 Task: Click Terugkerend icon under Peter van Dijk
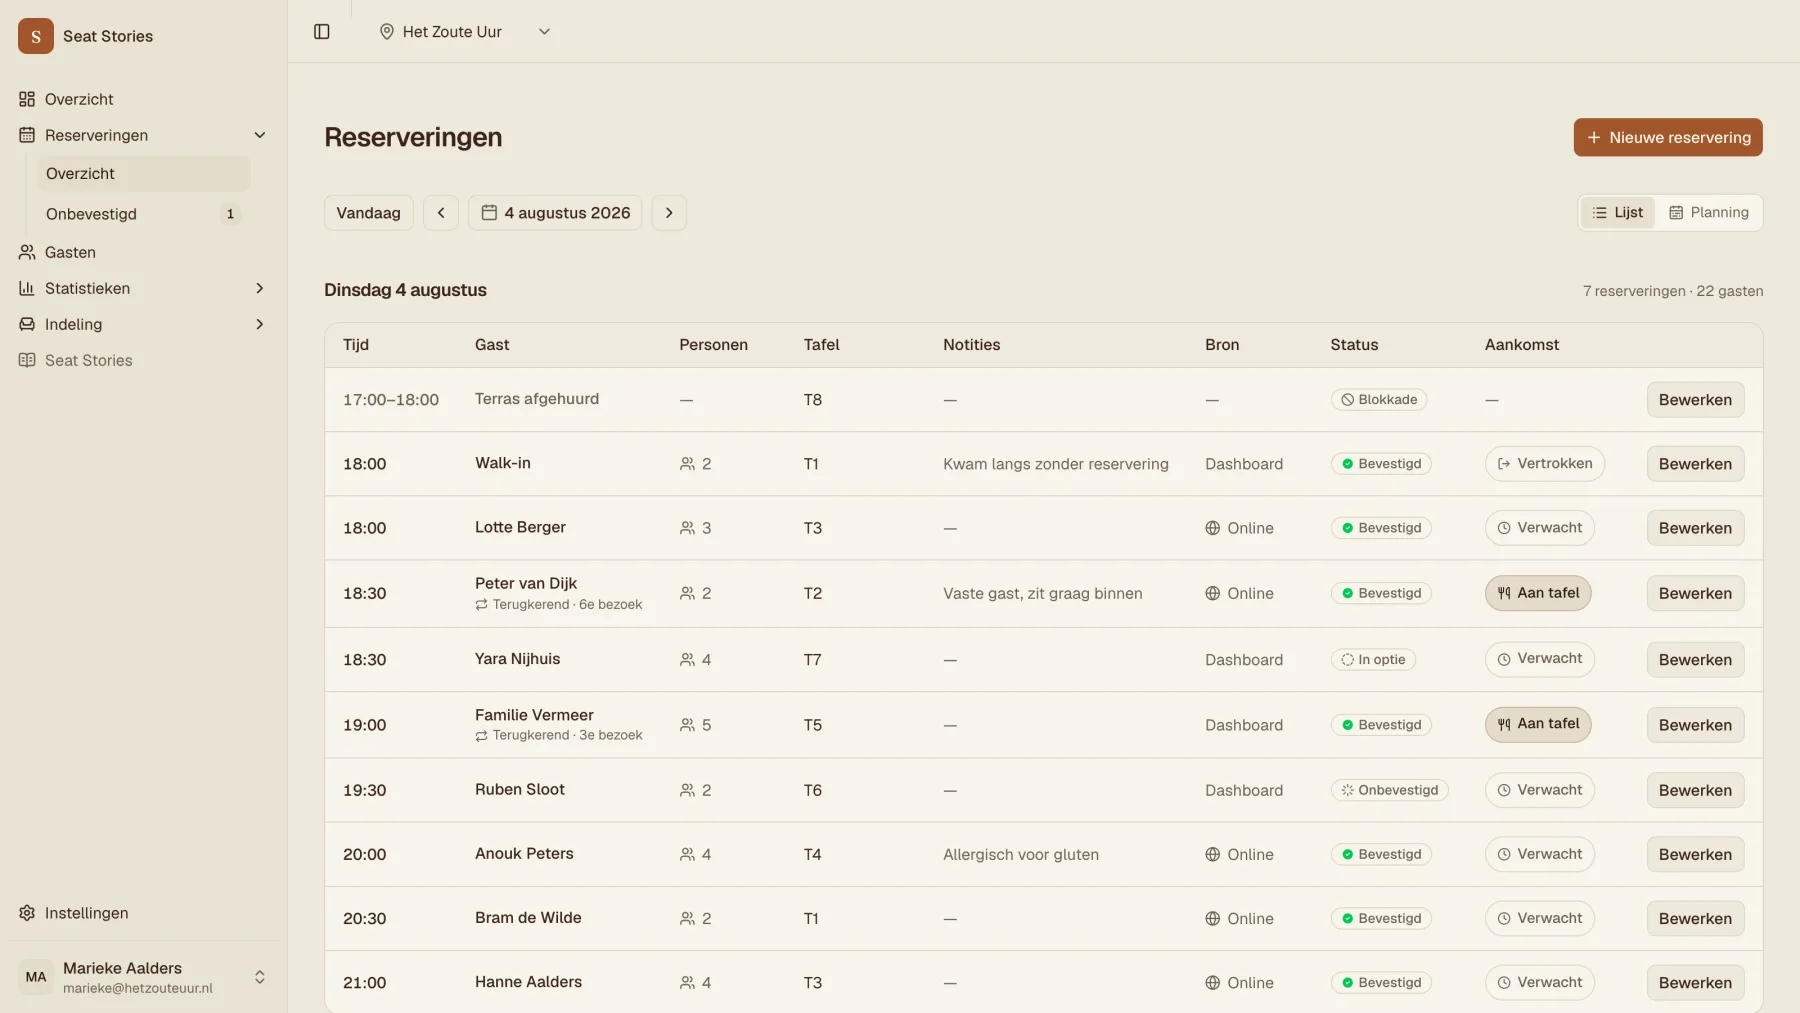pos(481,605)
